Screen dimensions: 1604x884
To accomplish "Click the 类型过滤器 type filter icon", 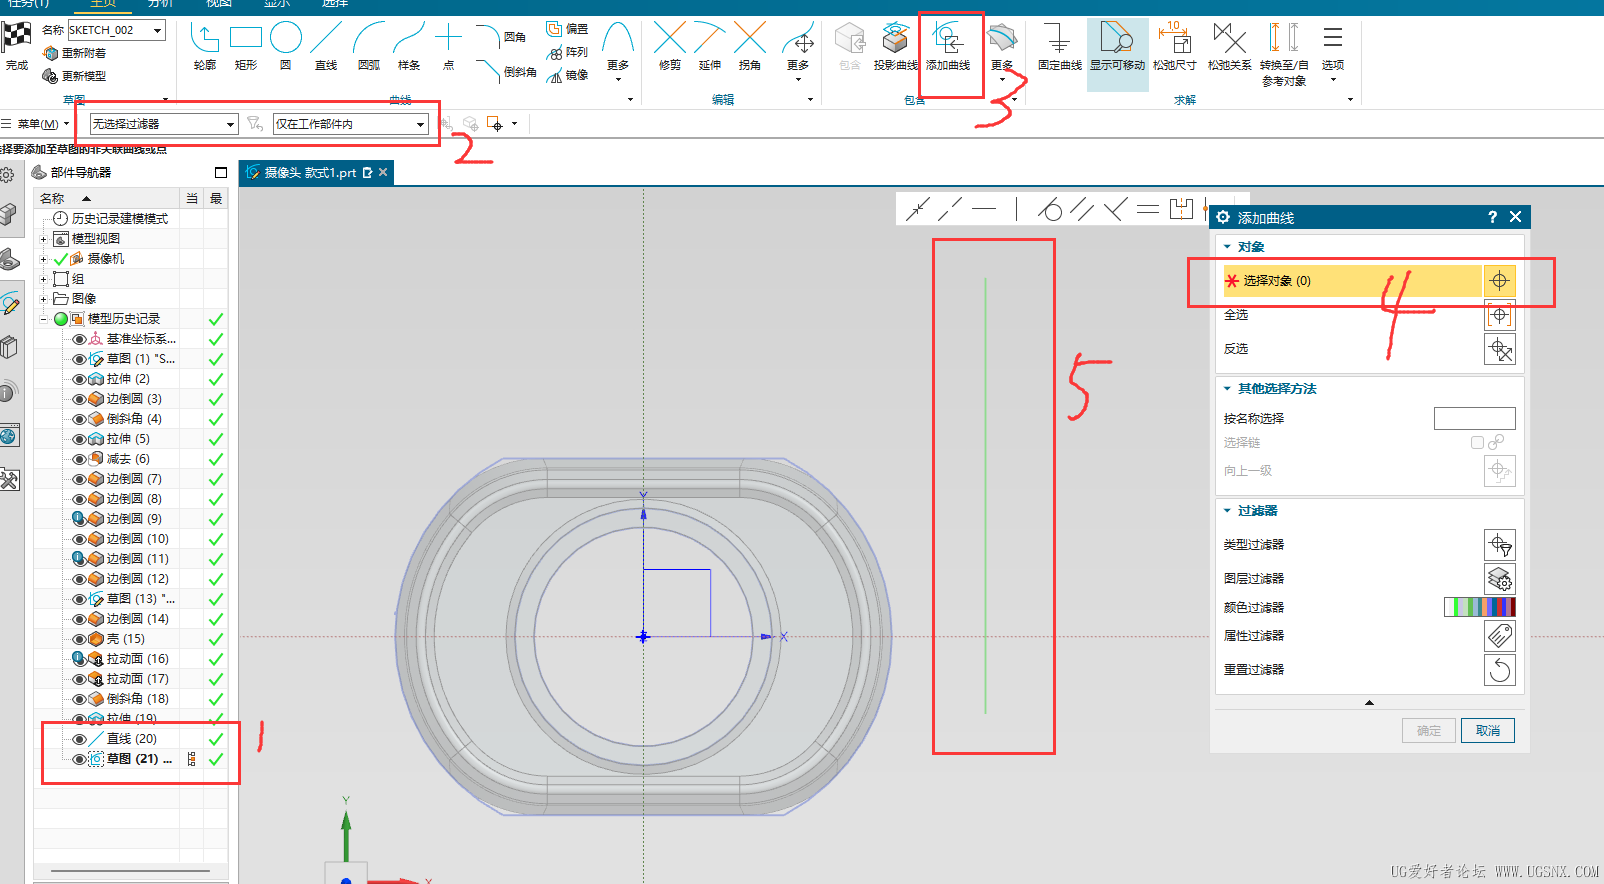I will (x=1500, y=545).
